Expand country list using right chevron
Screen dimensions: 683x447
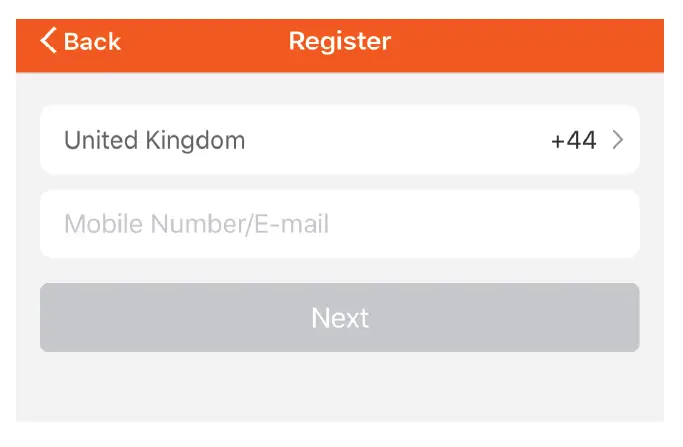(x=618, y=140)
